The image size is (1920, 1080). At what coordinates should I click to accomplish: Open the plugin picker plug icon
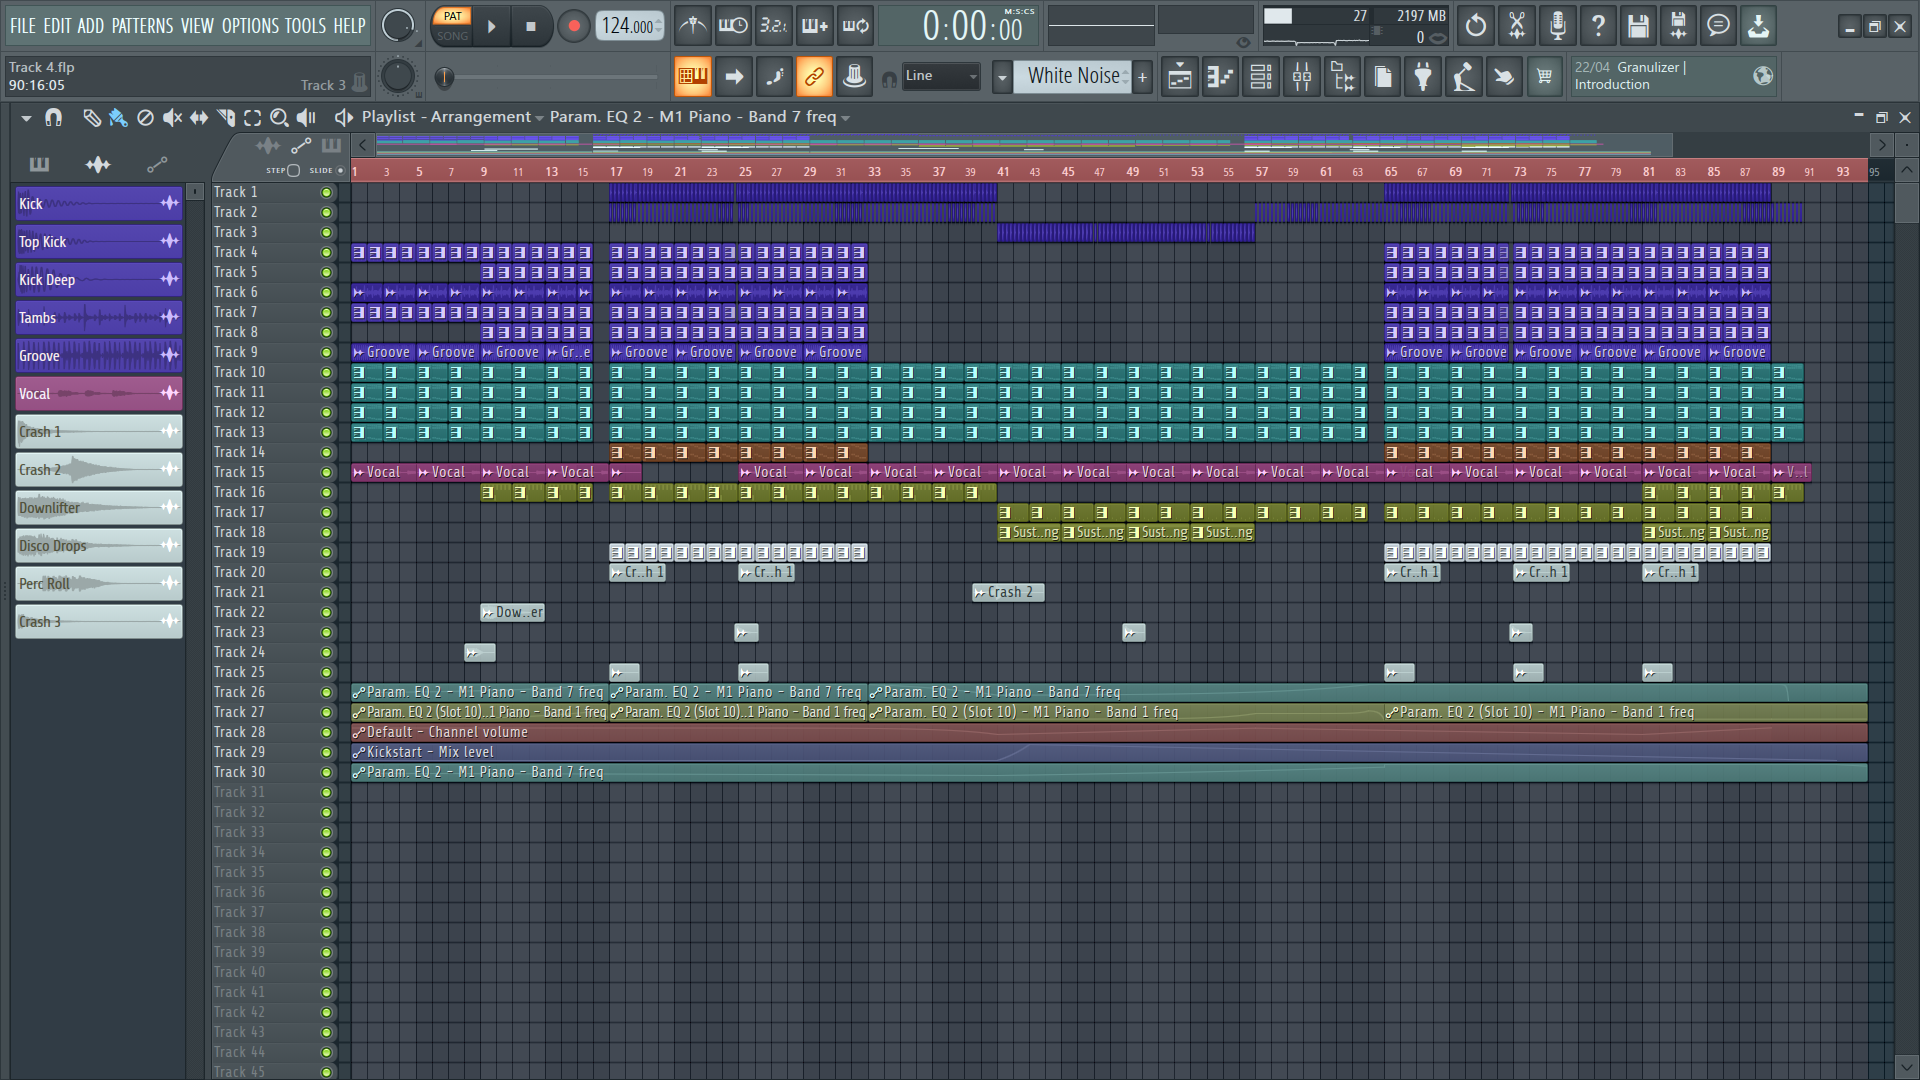[1423, 77]
